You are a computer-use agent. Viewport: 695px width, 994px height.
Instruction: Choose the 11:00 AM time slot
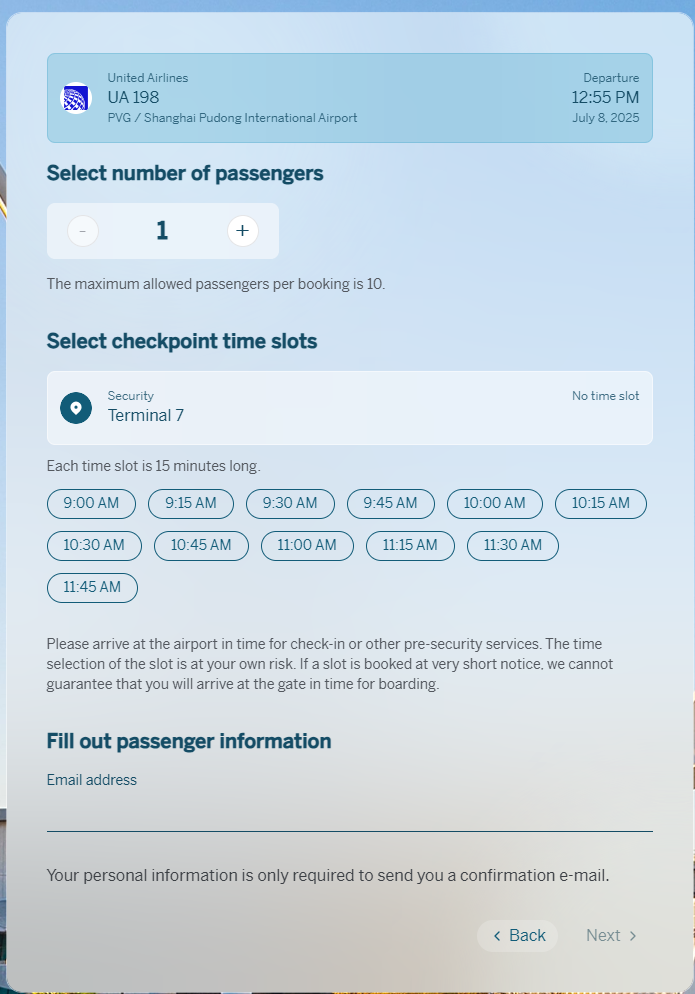(307, 546)
